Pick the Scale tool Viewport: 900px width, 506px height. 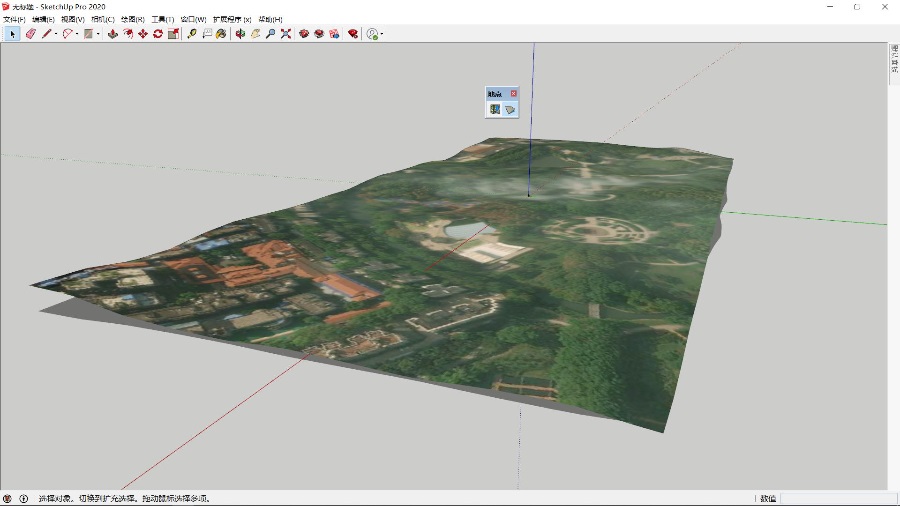coord(173,34)
